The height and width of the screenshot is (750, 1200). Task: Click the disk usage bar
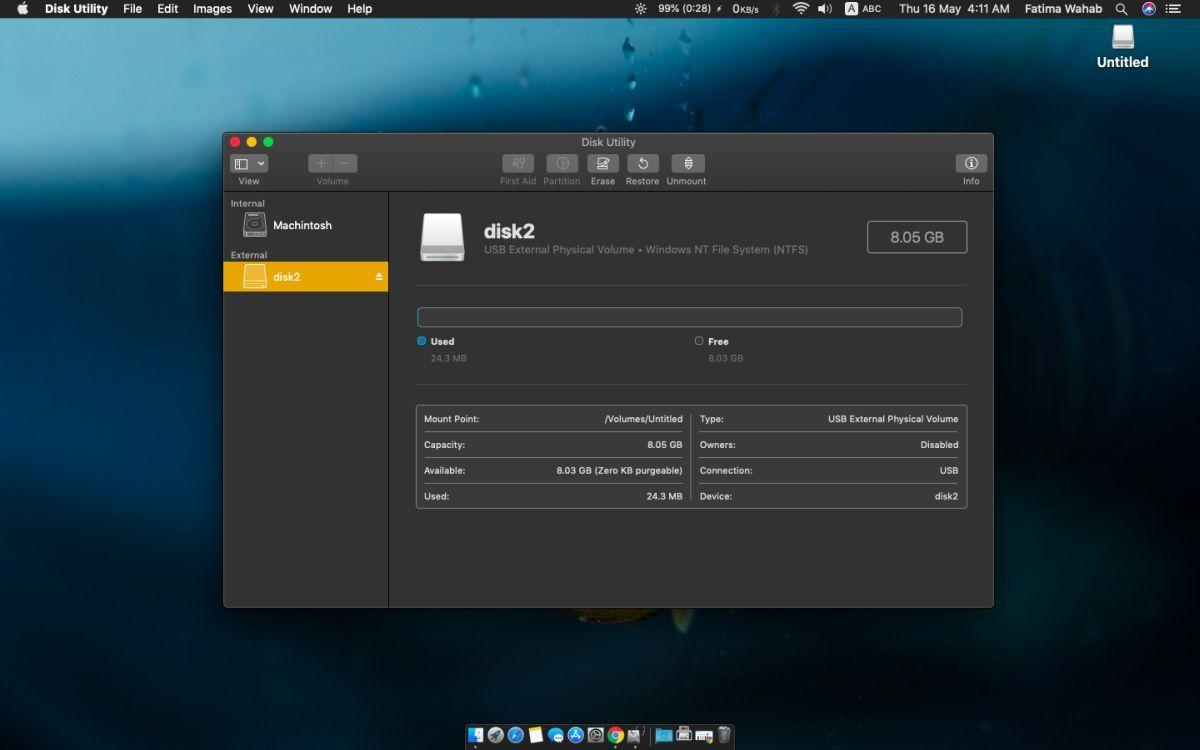689,317
